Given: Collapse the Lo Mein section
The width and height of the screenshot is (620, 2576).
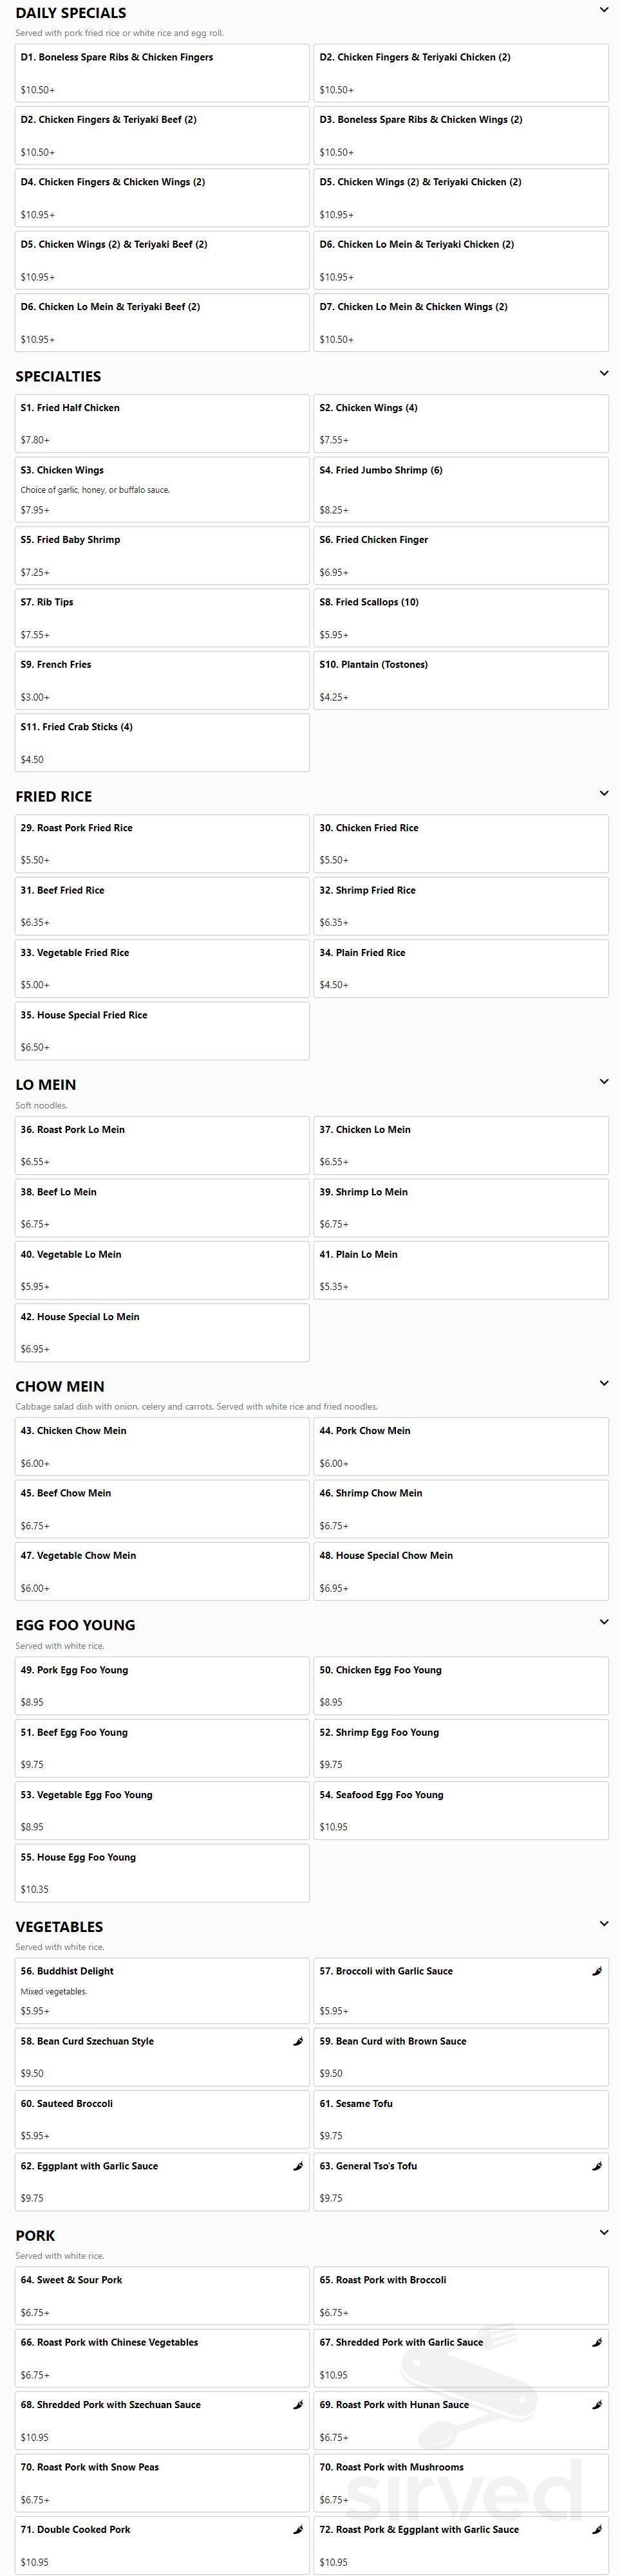Looking at the screenshot, I should [603, 1082].
